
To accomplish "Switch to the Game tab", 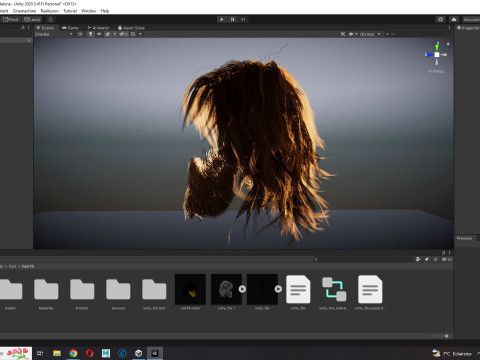I will tap(70, 28).
